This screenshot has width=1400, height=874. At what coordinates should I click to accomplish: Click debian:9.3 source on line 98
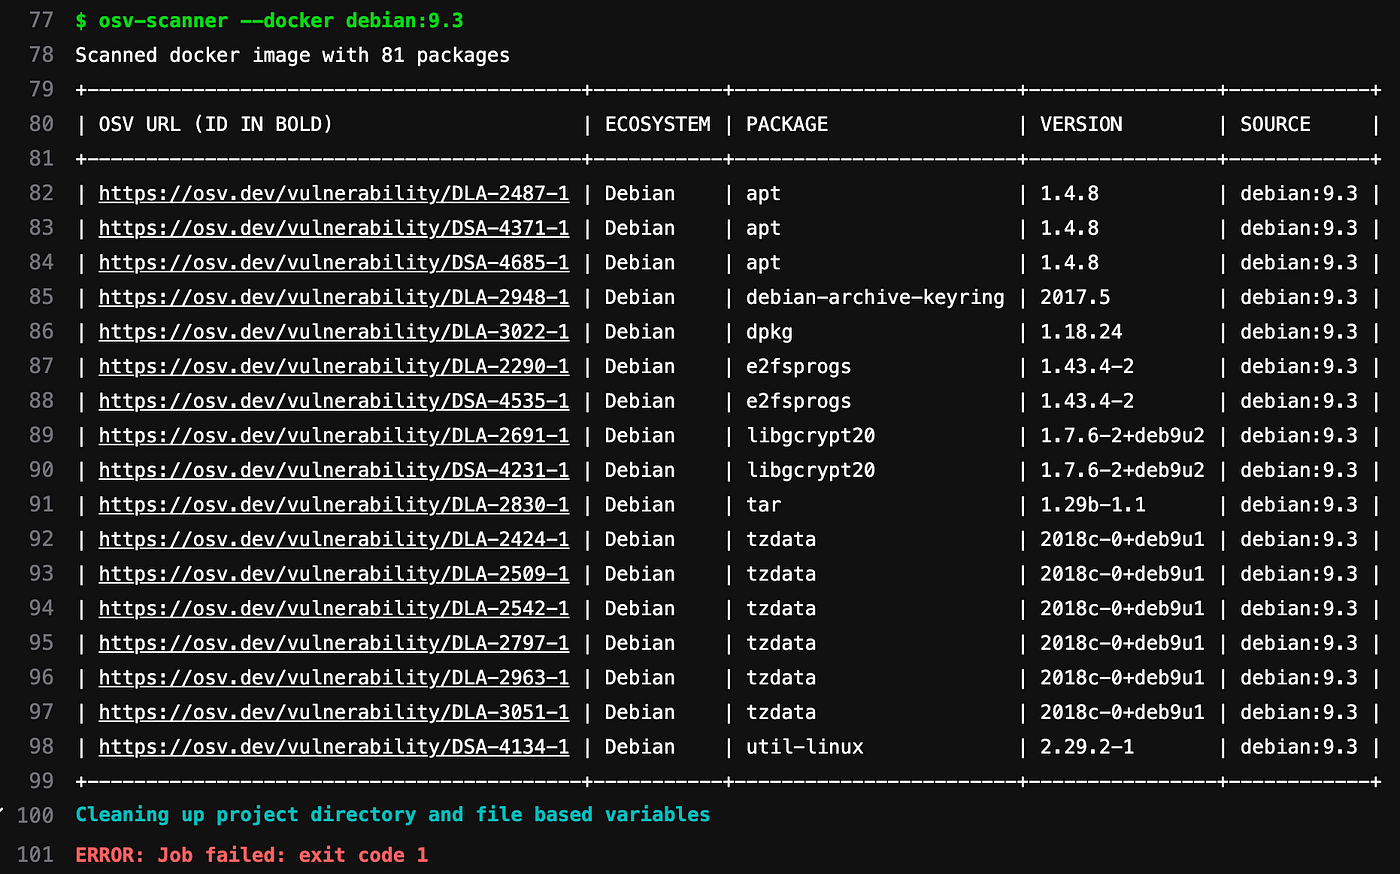point(1299,747)
